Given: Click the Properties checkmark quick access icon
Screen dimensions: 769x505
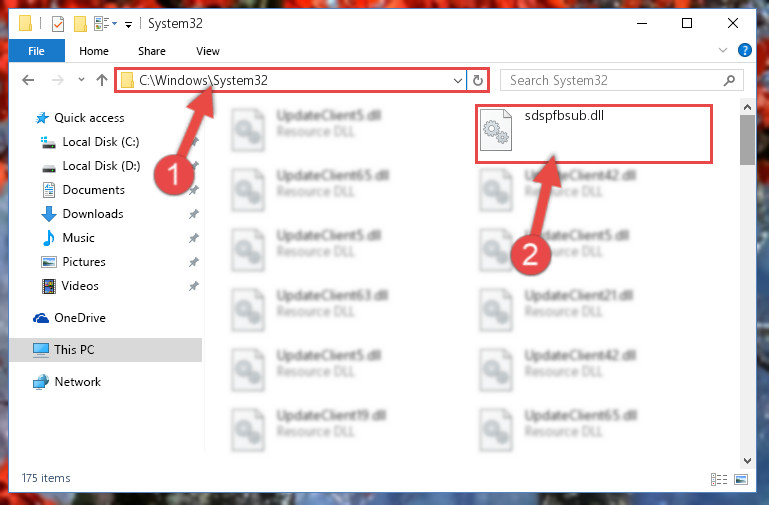Looking at the screenshot, I should coord(58,23).
